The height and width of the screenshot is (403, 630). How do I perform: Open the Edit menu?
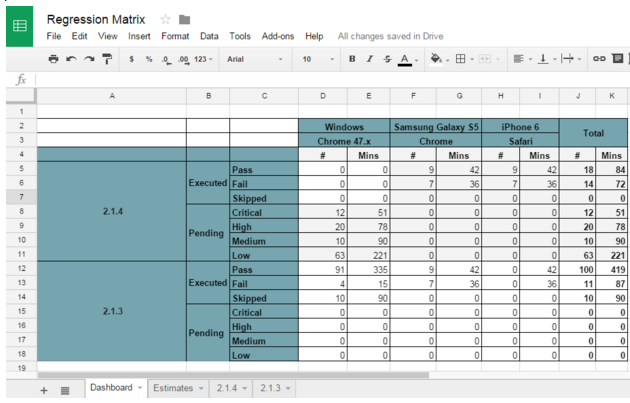pyautogui.click(x=80, y=36)
